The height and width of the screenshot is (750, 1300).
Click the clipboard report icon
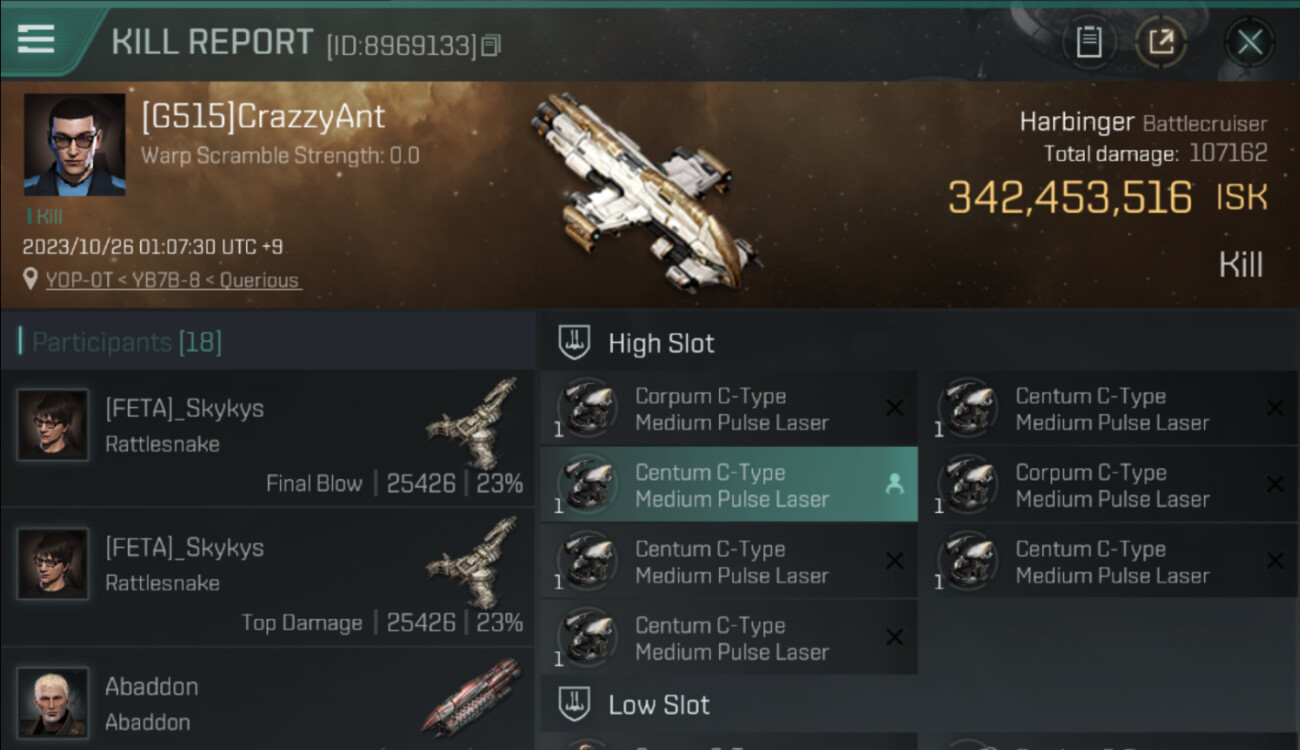1088,42
